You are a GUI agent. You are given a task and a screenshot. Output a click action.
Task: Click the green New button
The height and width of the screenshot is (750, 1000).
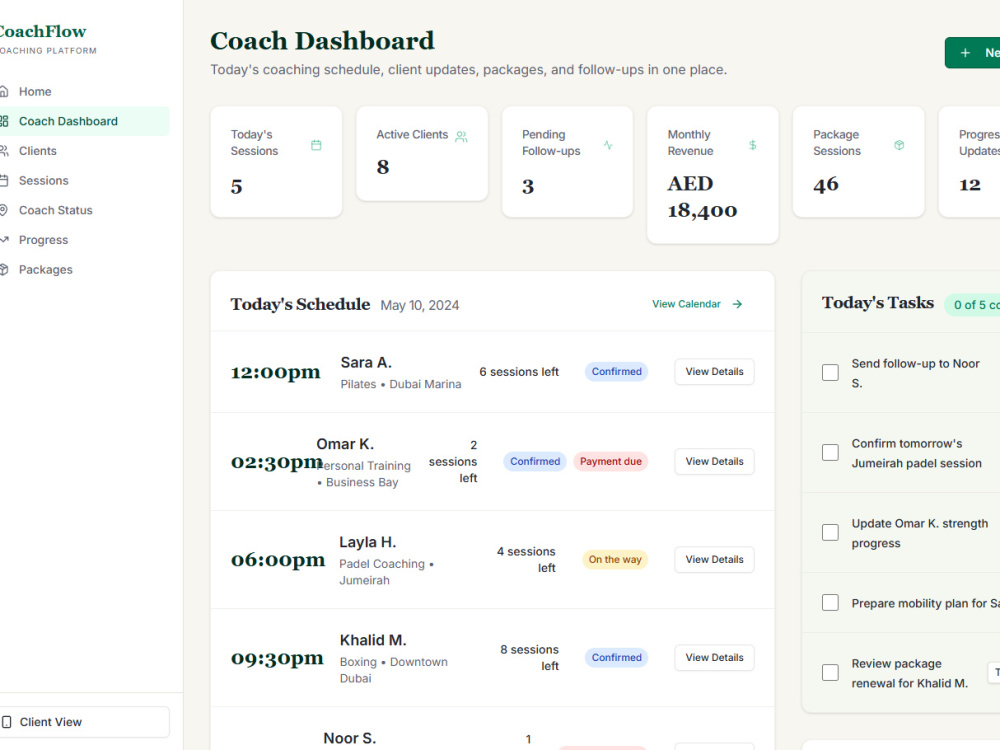(973, 53)
